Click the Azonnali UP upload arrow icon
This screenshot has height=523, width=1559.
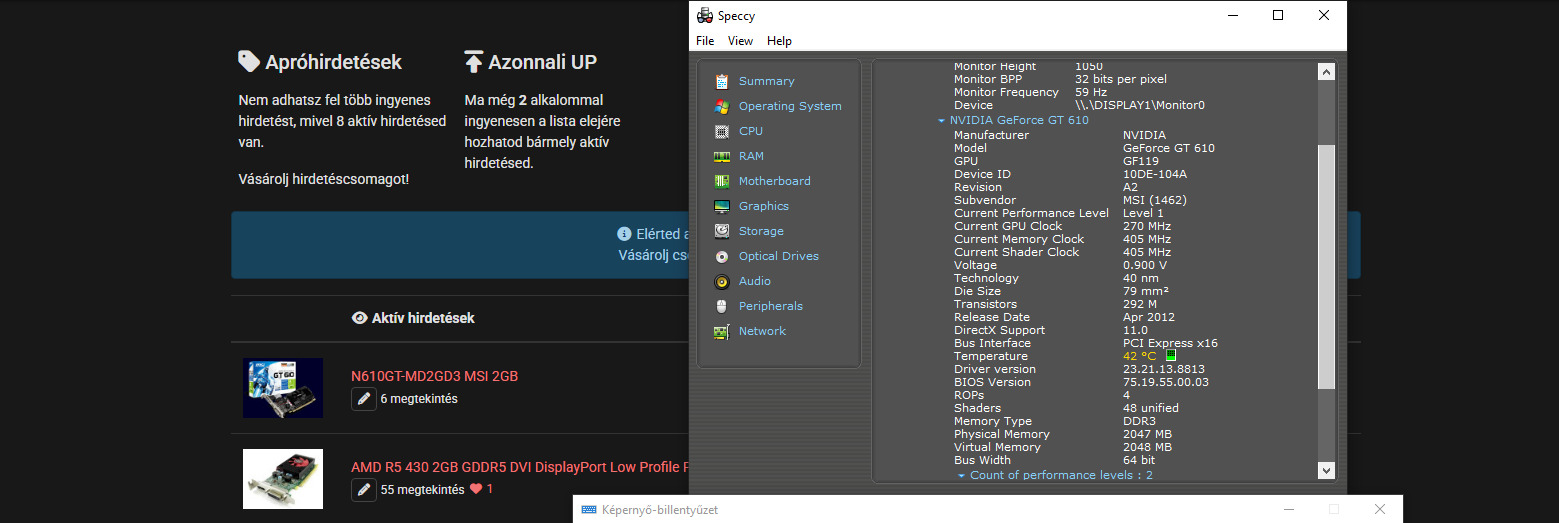473,61
